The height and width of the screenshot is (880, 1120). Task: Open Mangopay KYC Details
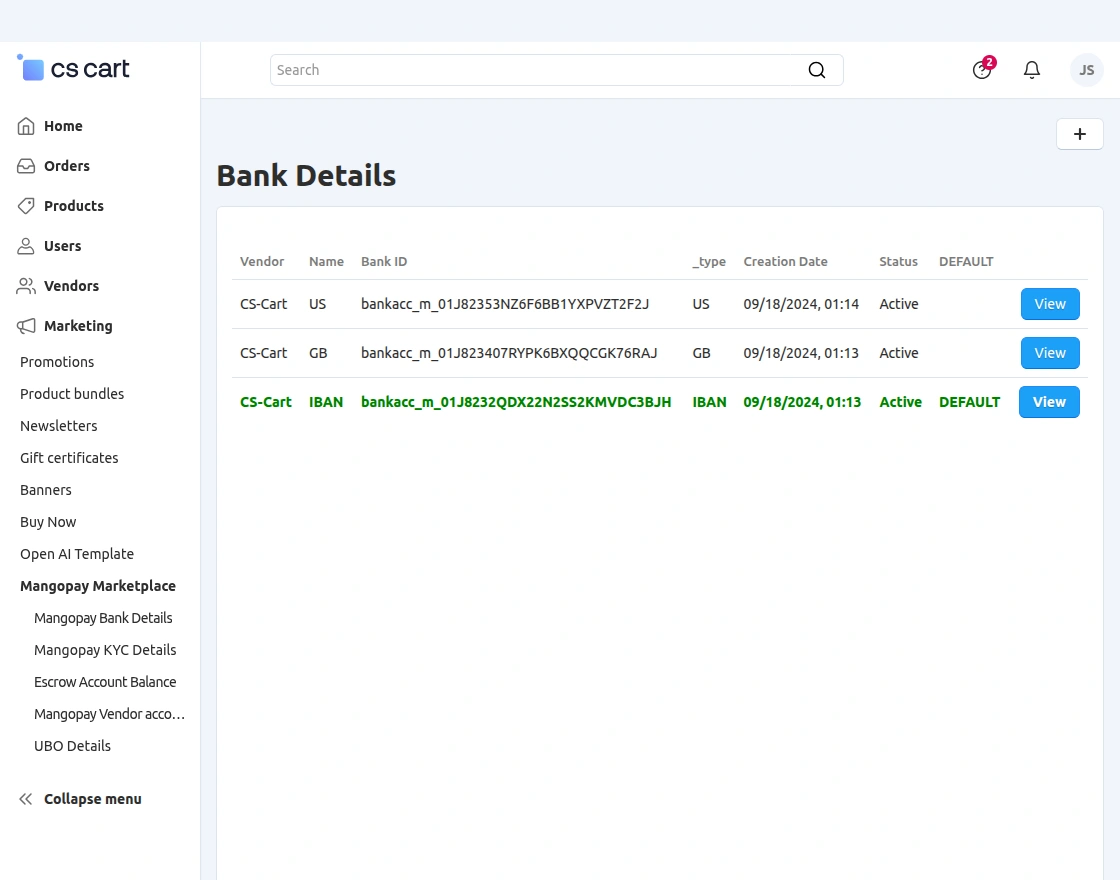point(105,650)
